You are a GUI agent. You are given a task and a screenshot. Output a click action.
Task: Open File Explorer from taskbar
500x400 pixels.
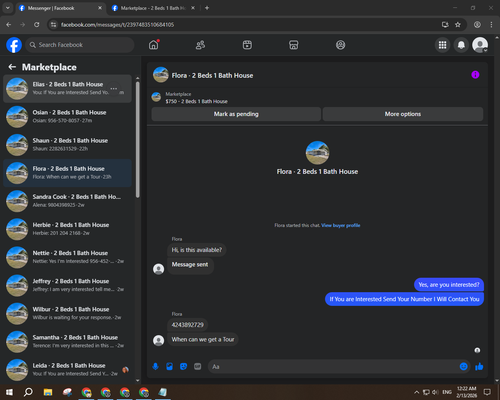pyautogui.click(x=48, y=392)
